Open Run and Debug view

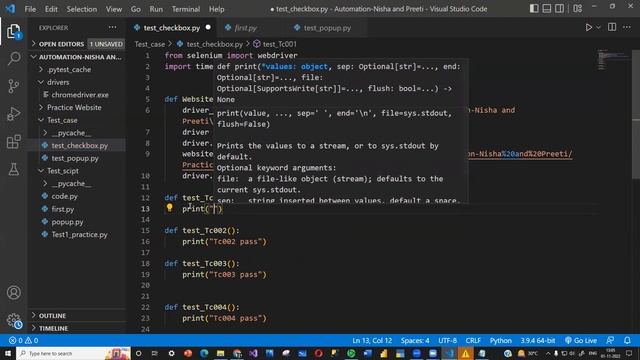pos(13,114)
